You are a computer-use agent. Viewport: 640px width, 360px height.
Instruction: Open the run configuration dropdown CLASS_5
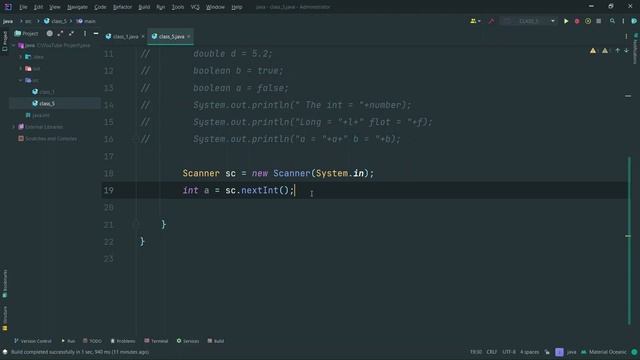click(529, 21)
